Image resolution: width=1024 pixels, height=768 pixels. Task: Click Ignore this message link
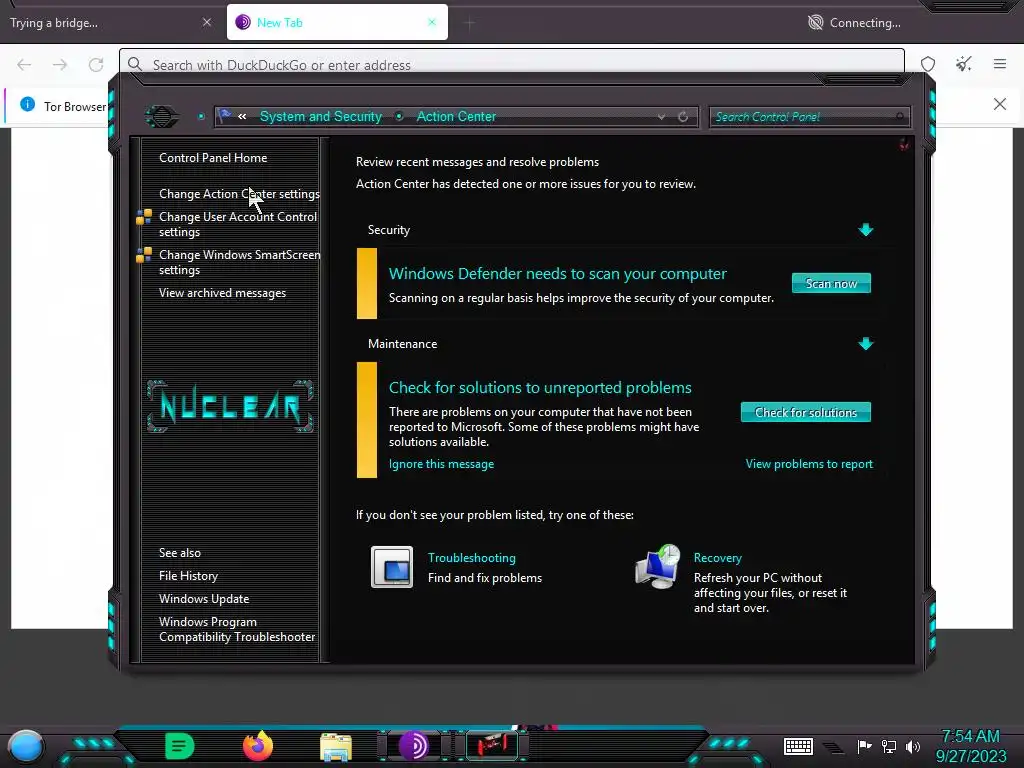pyautogui.click(x=441, y=464)
